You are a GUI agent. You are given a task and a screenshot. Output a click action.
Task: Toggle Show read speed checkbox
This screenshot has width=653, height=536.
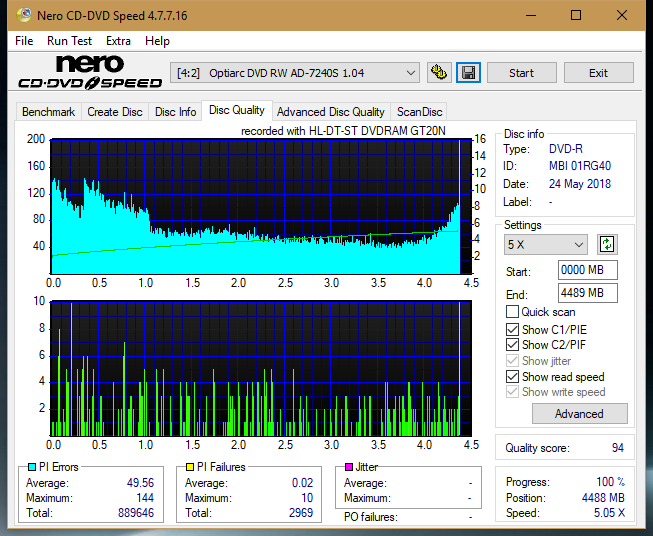click(x=512, y=376)
